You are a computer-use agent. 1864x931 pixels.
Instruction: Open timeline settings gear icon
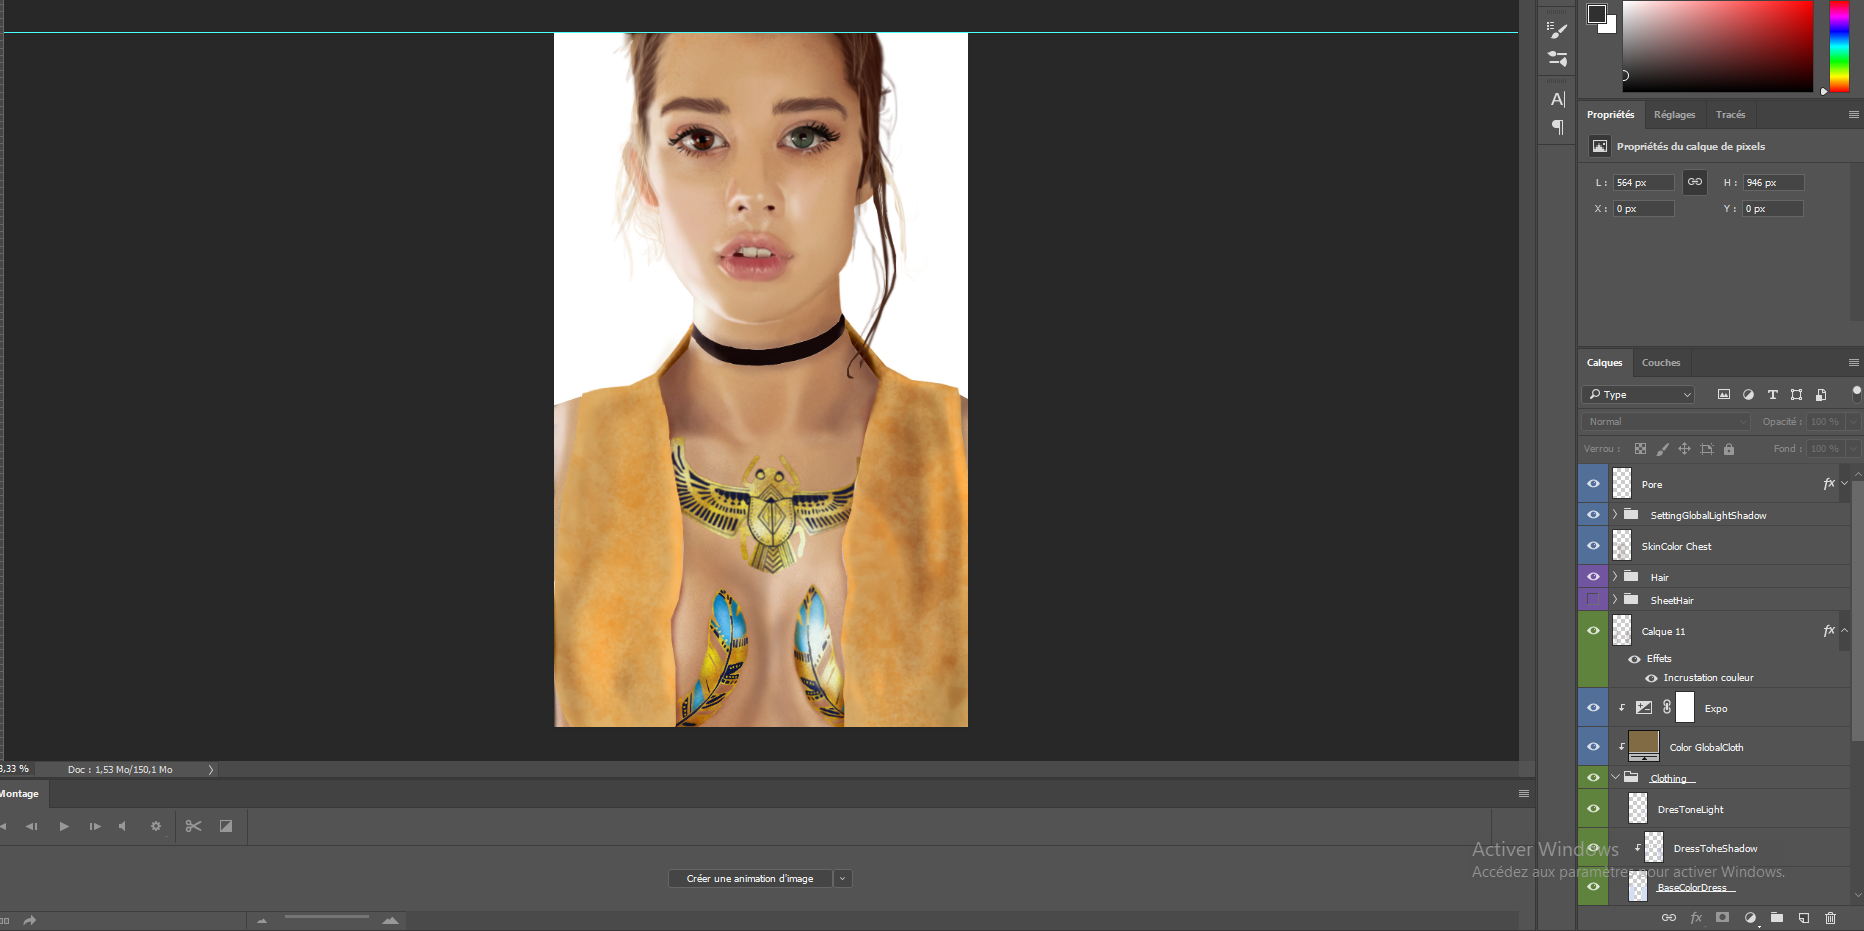click(155, 826)
